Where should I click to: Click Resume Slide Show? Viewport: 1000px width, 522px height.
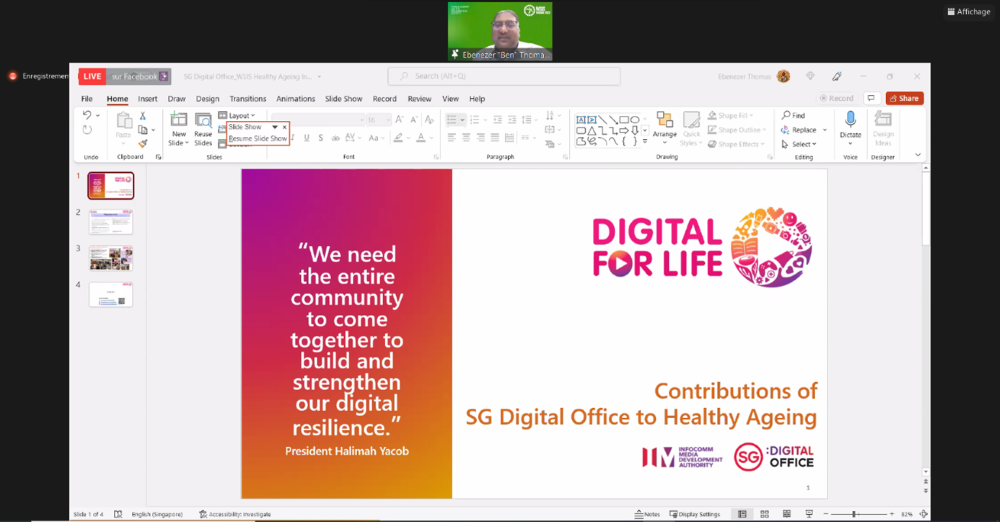click(x=258, y=138)
